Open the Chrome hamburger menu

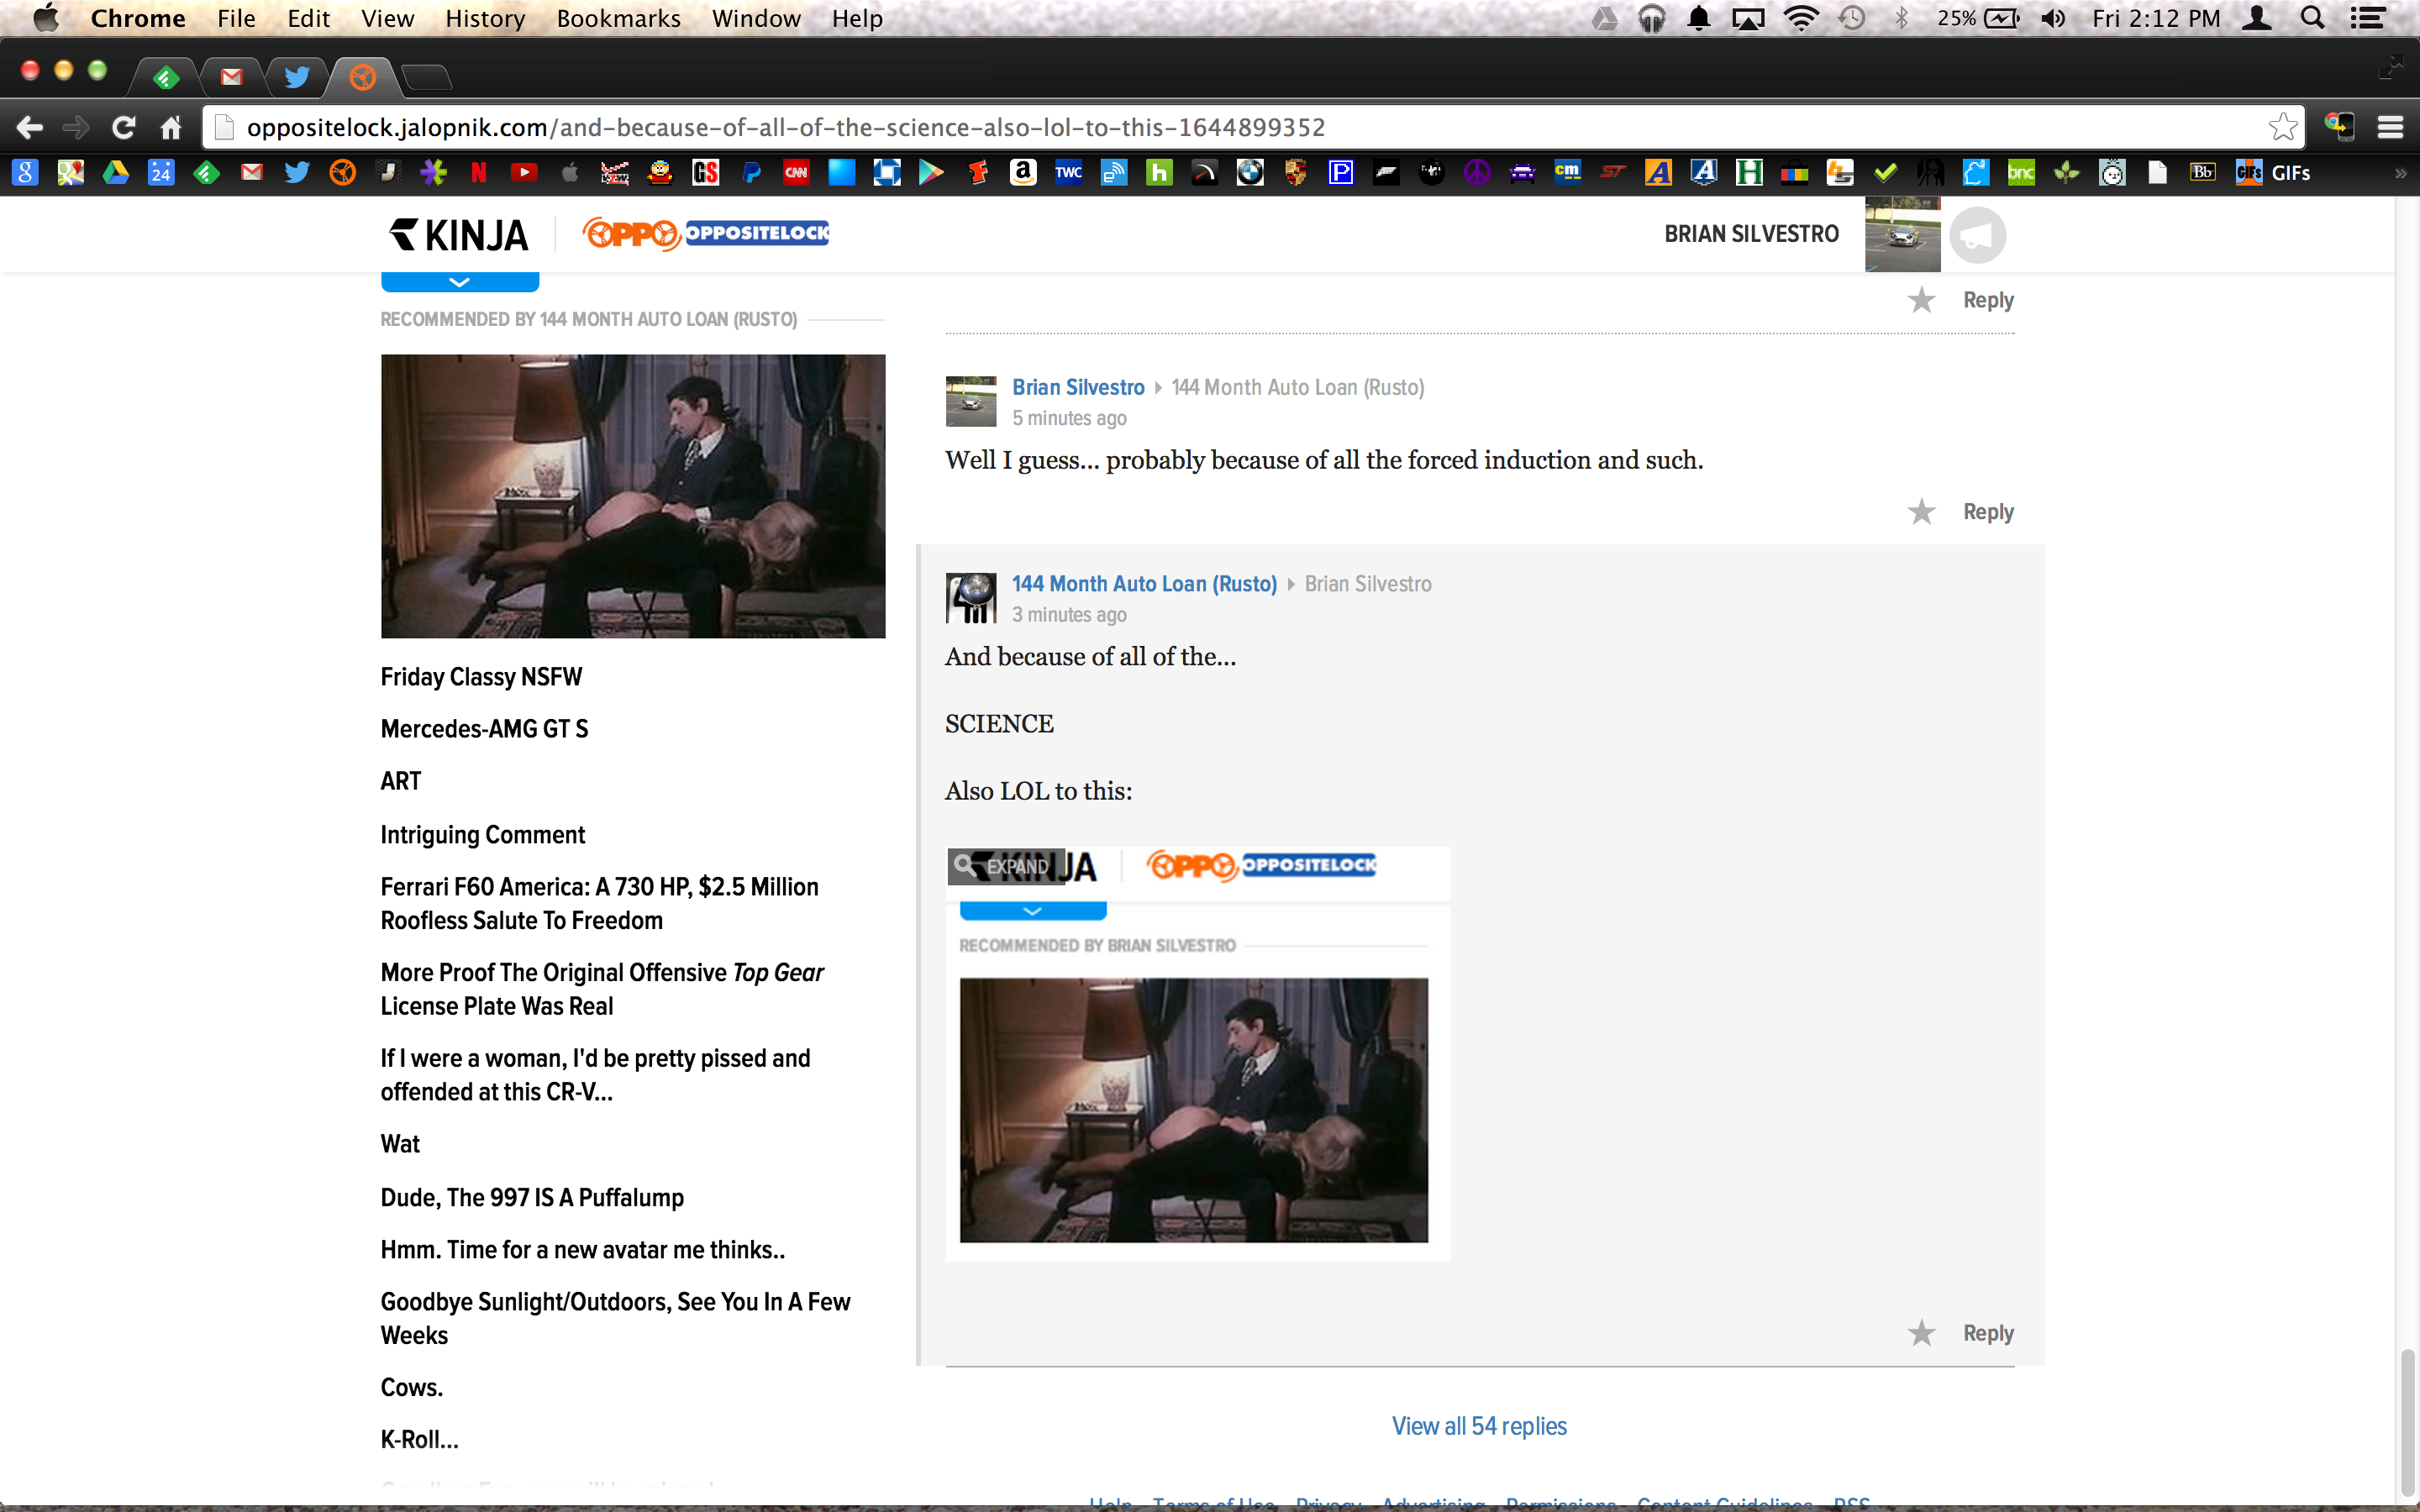coord(2391,127)
